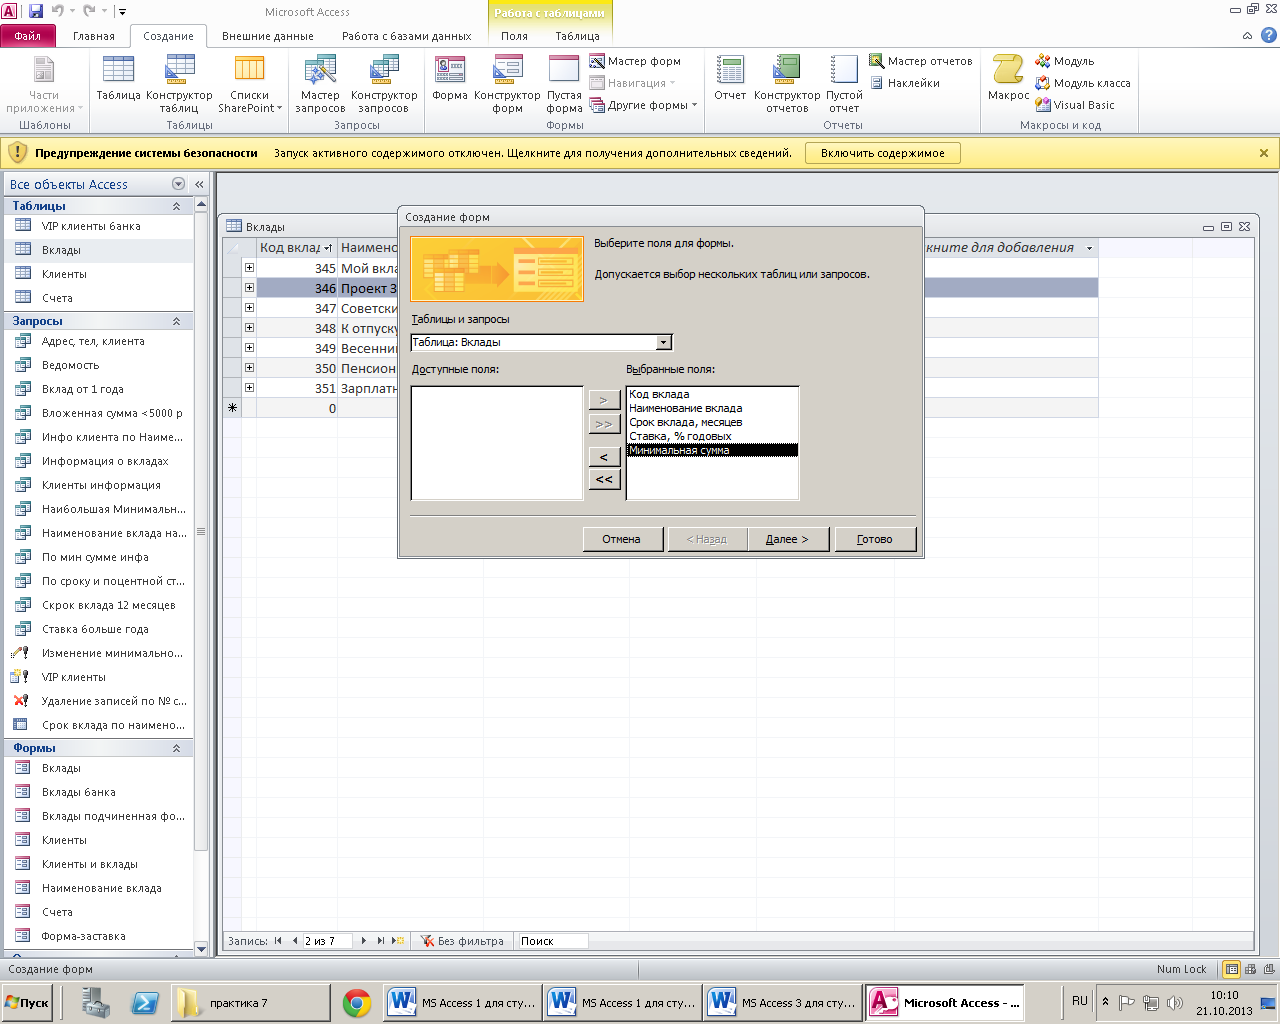This screenshot has height=1024, width=1280.
Task: Collapse the Таблицы group
Action: [x=176, y=206]
